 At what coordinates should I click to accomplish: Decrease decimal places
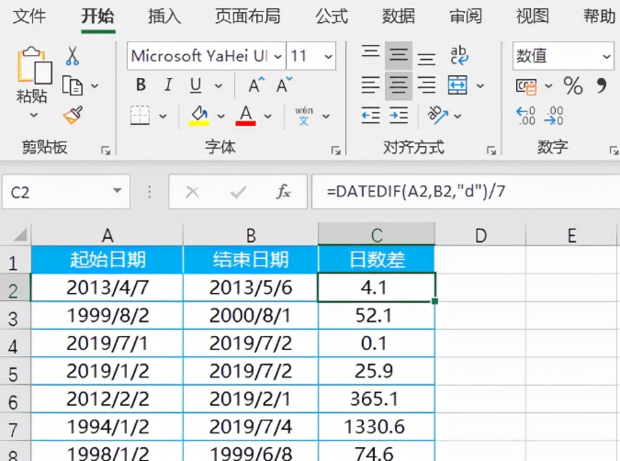point(554,116)
